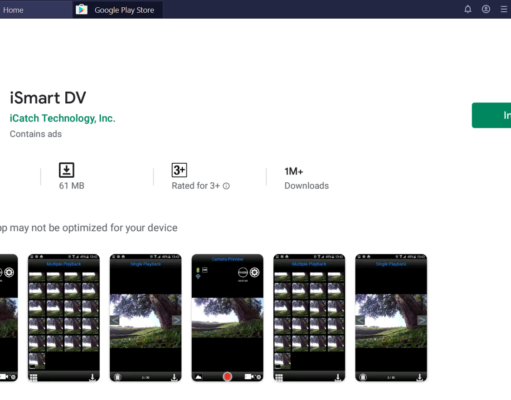Open iCatch Technology, Inc. developer link

coord(62,118)
